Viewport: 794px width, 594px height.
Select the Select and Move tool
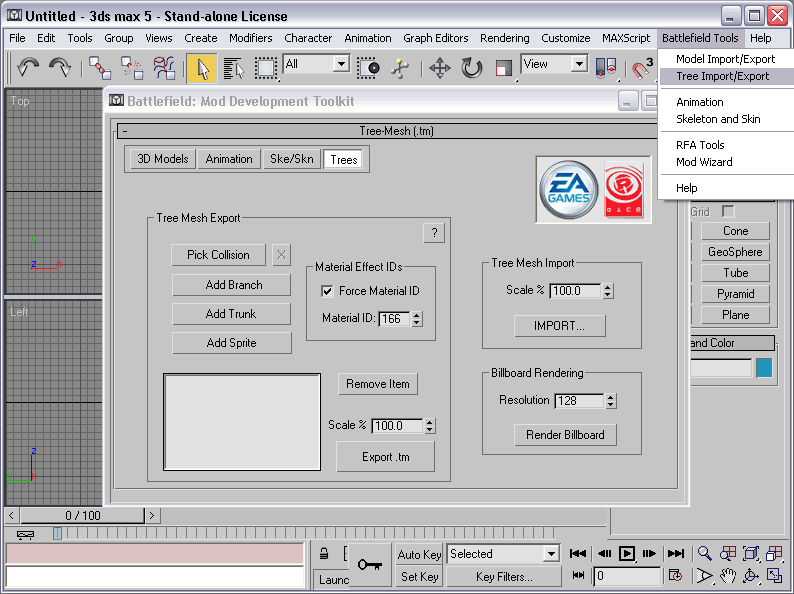click(440, 67)
